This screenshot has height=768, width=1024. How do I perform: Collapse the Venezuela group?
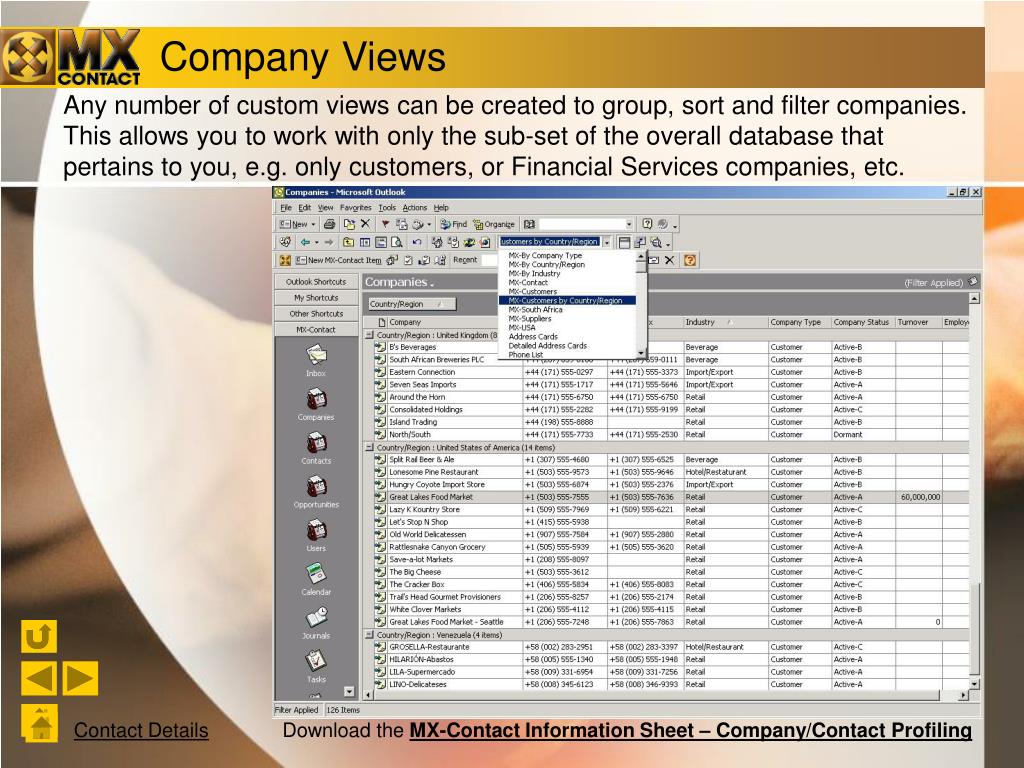pos(369,635)
